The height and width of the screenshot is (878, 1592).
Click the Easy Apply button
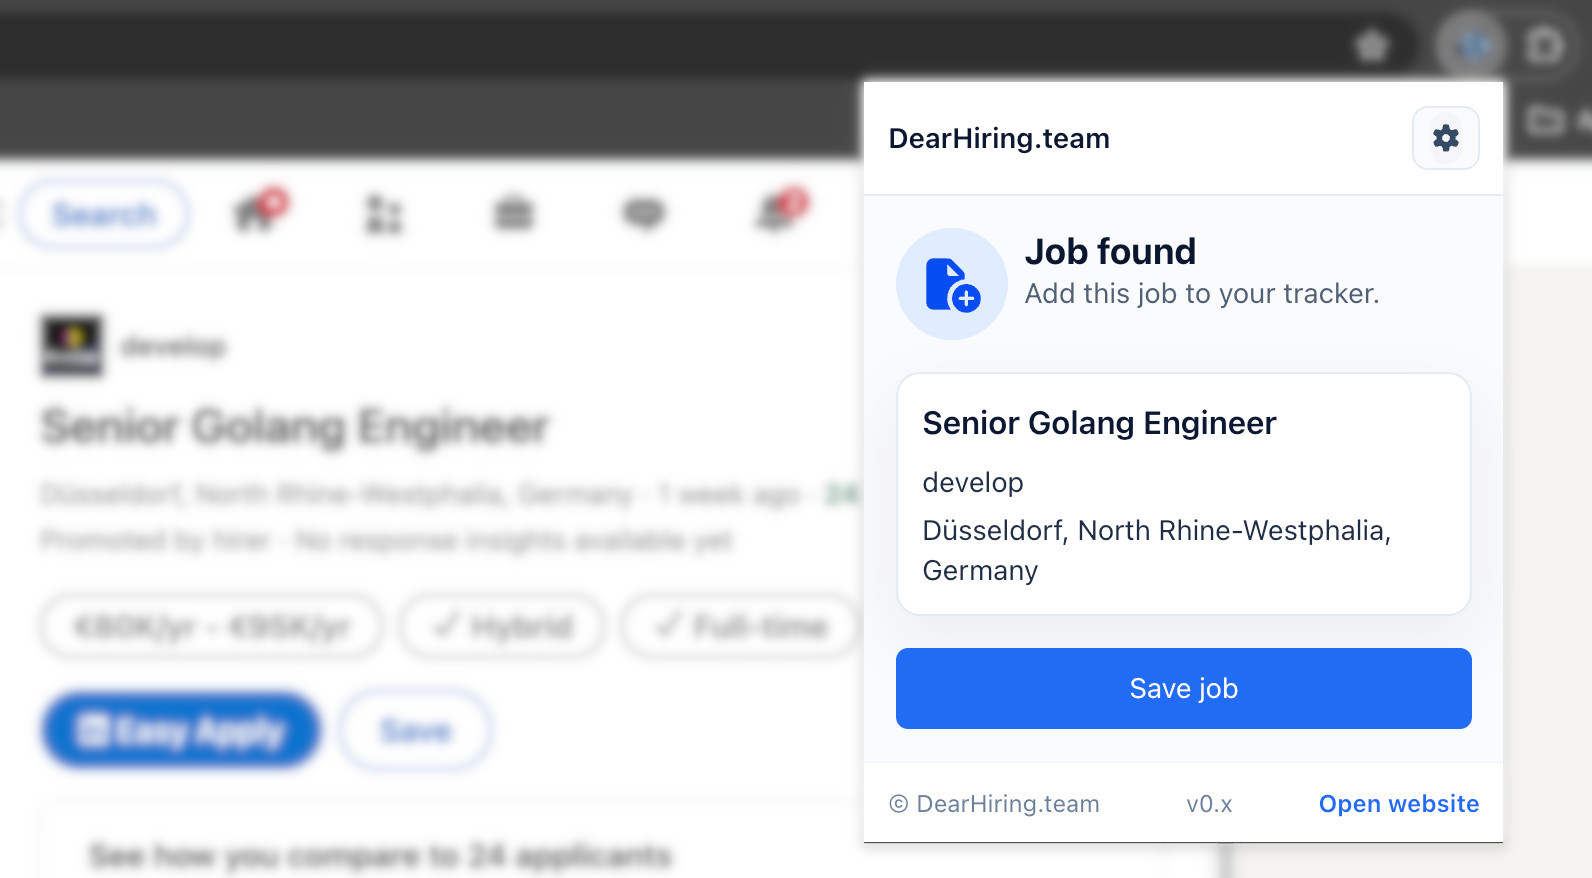(x=181, y=731)
